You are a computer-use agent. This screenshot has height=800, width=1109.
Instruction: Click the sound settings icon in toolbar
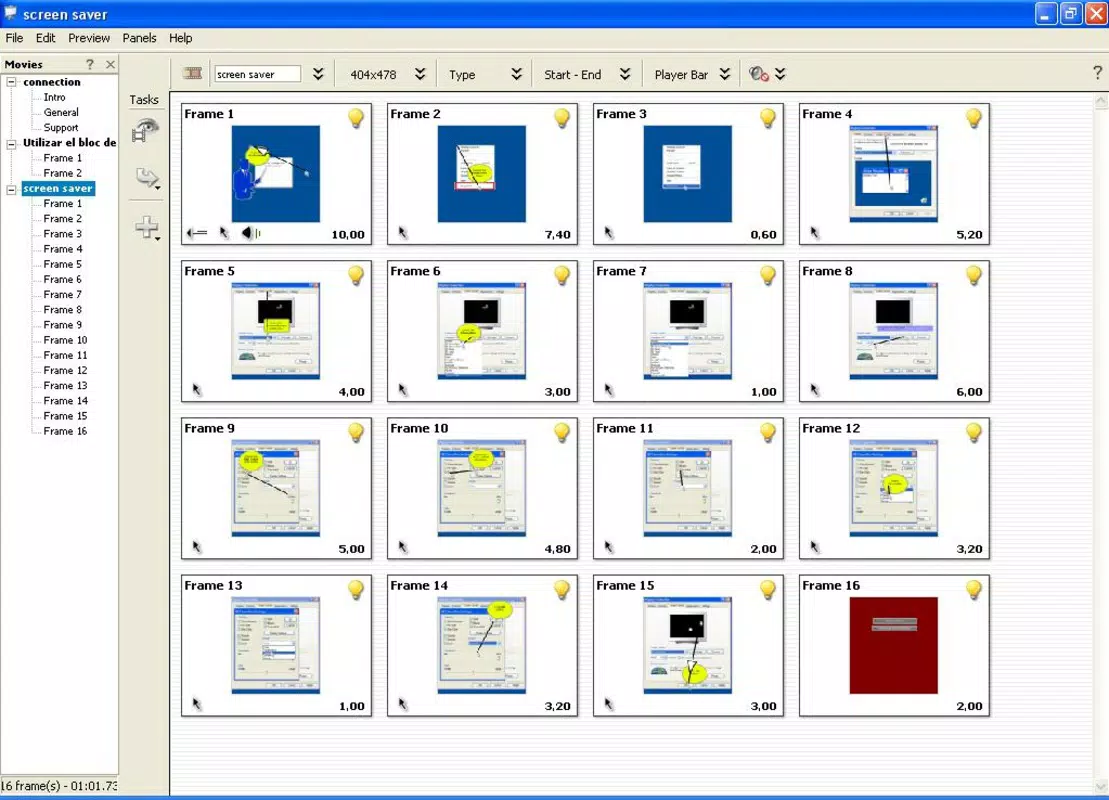758,74
